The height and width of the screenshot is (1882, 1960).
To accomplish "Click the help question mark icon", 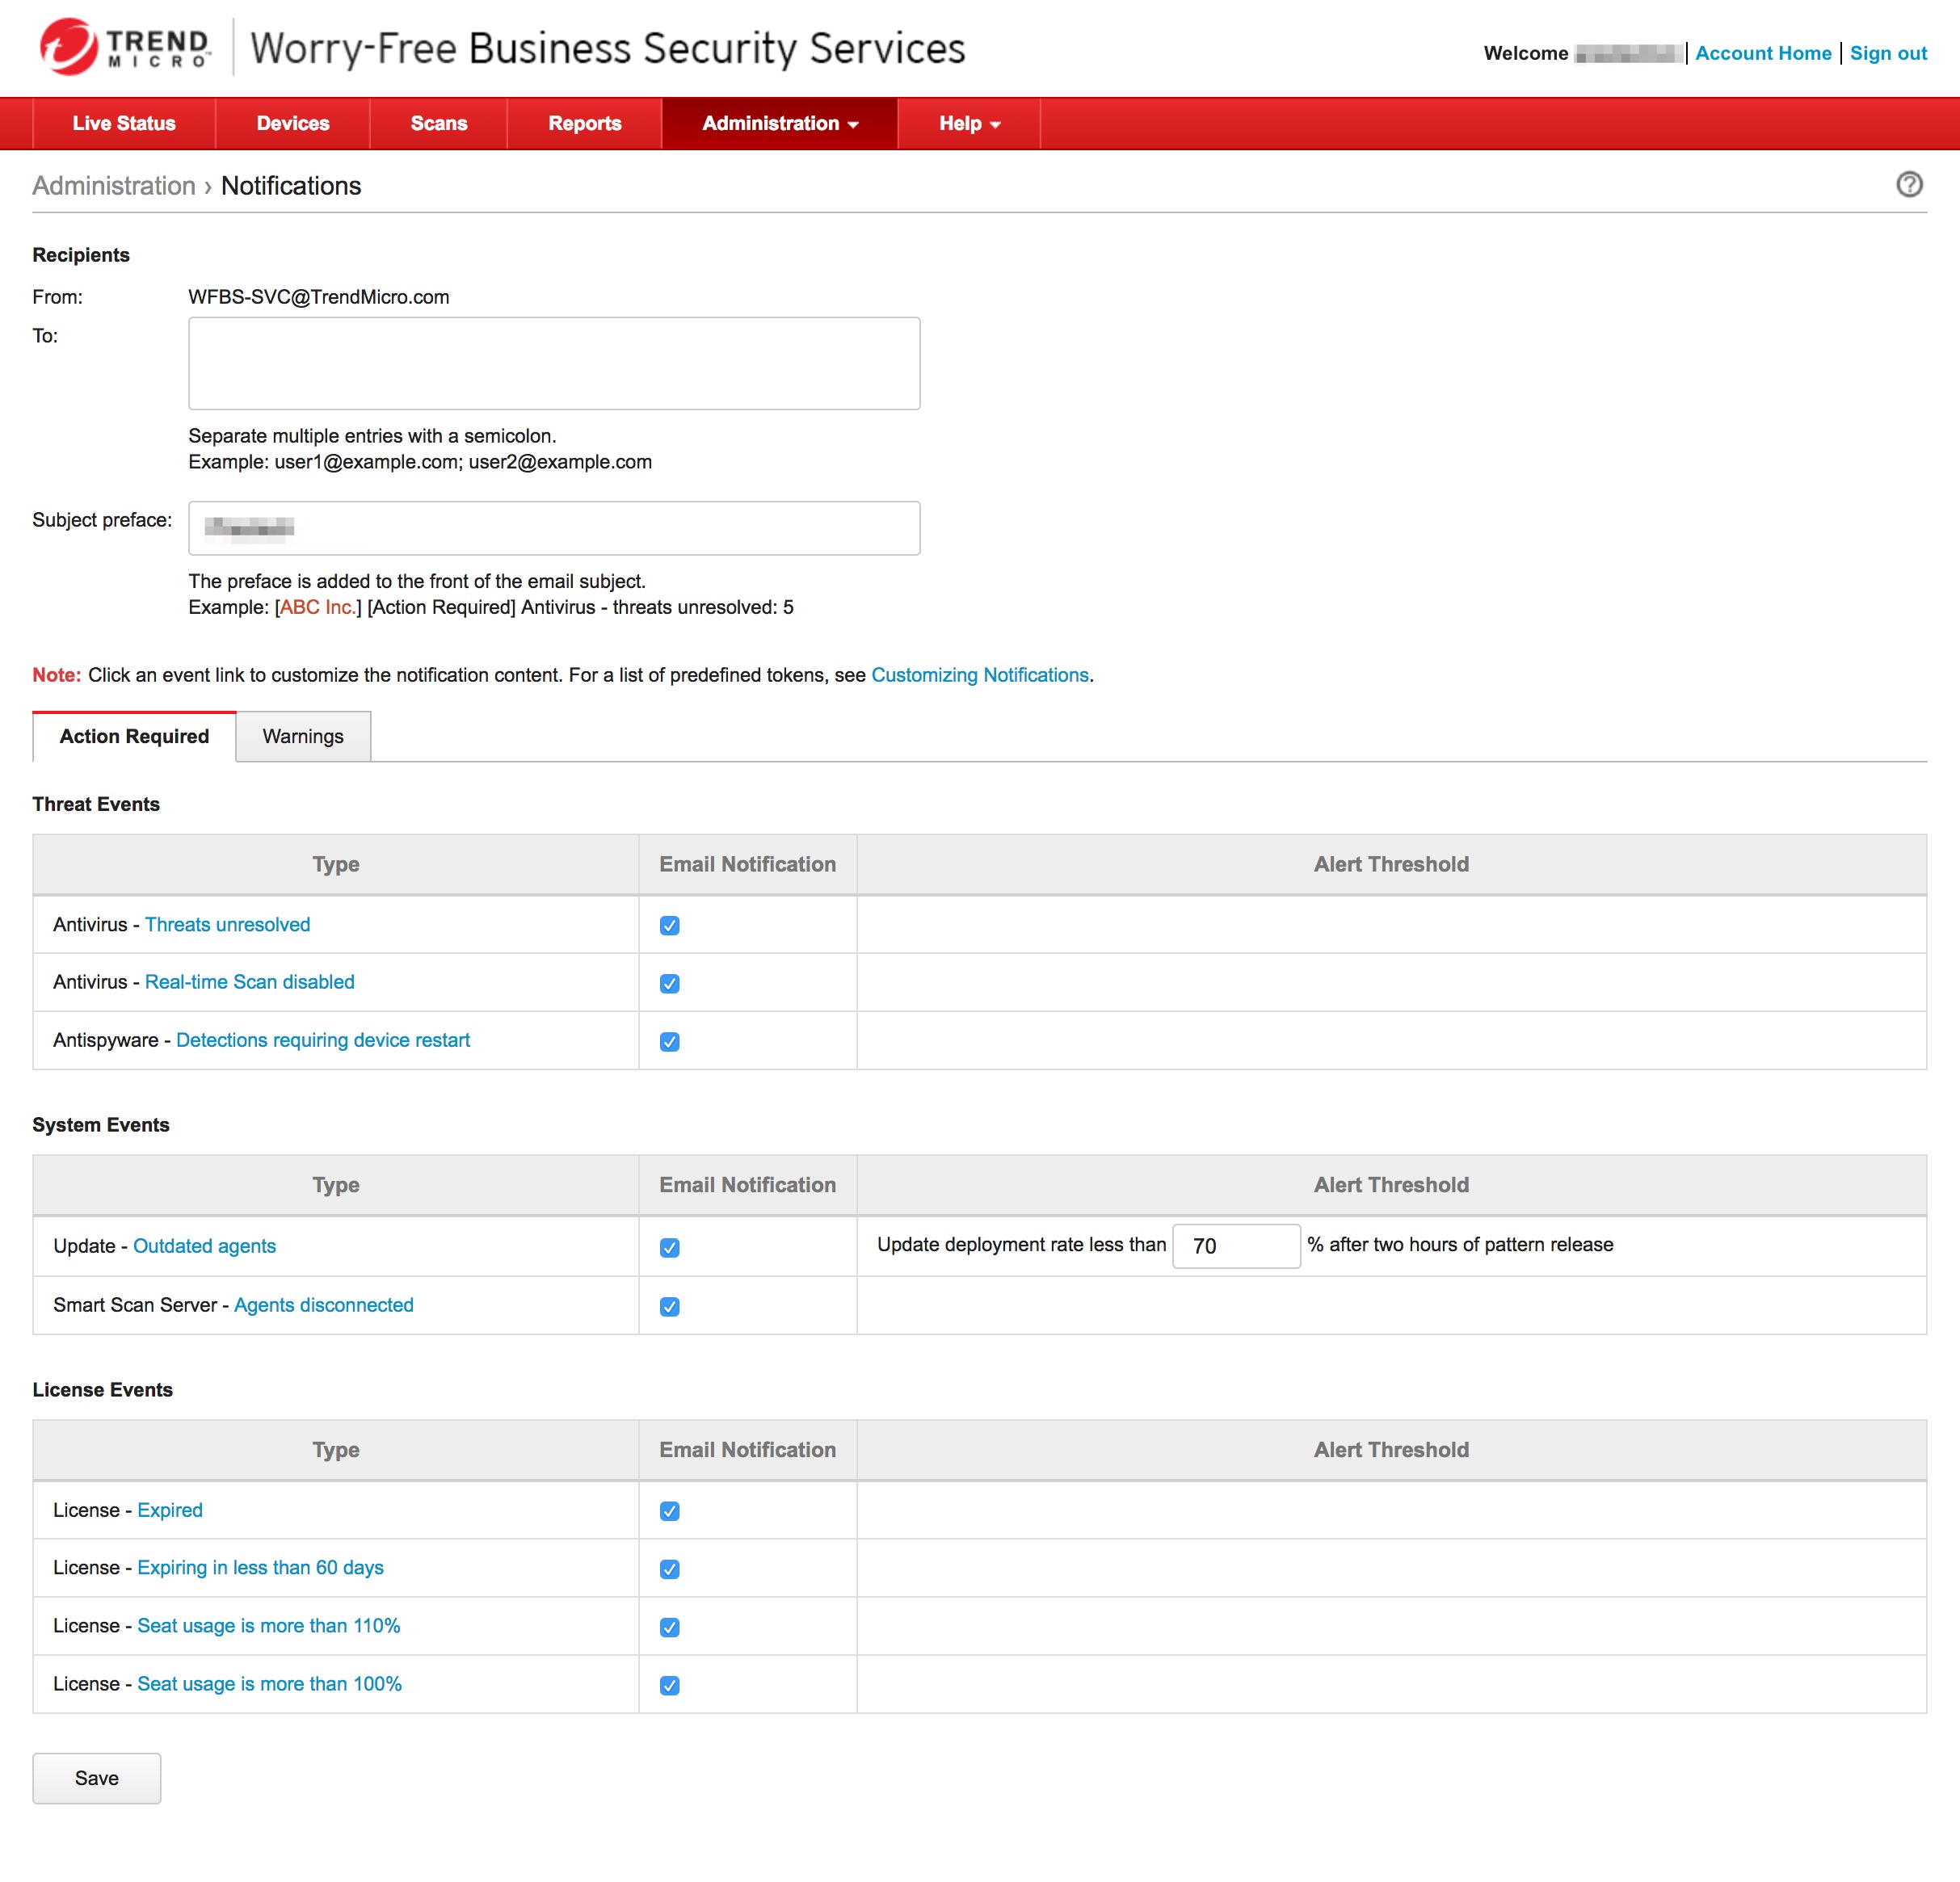I will pos(1908,185).
